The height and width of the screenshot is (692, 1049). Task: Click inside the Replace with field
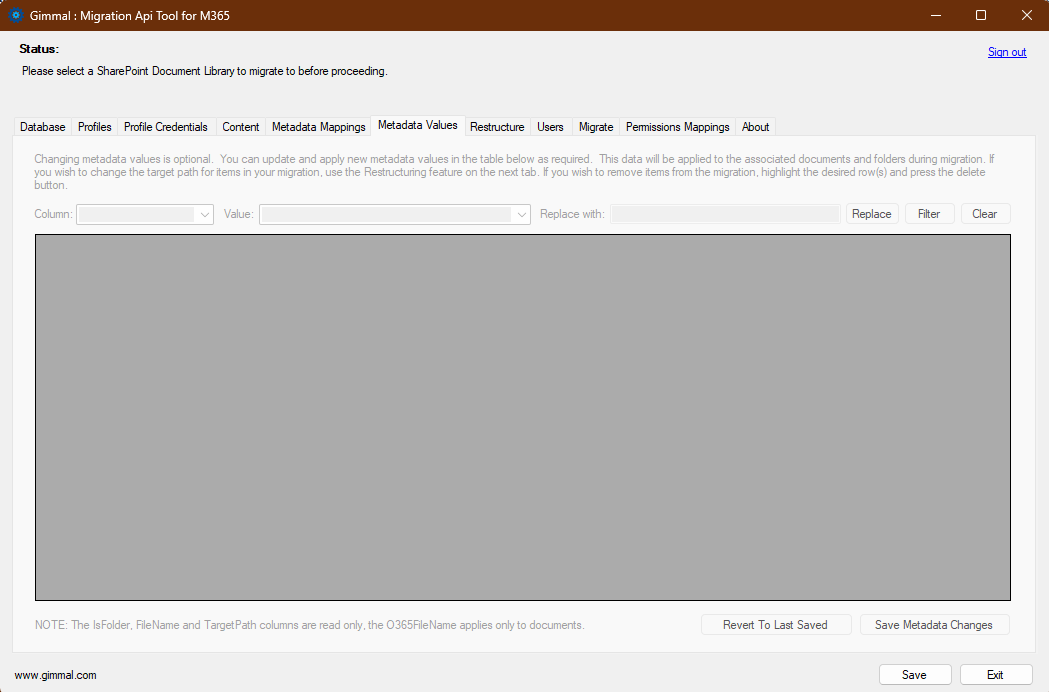pyautogui.click(x=724, y=213)
